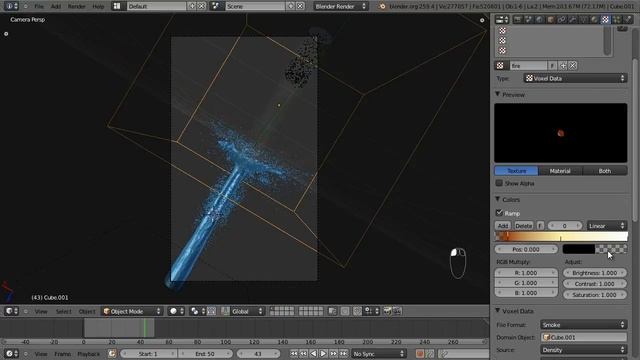Viewport: 640px width, 360px height.
Task: Select the third texture slot icon
Action: coord(502,51)
